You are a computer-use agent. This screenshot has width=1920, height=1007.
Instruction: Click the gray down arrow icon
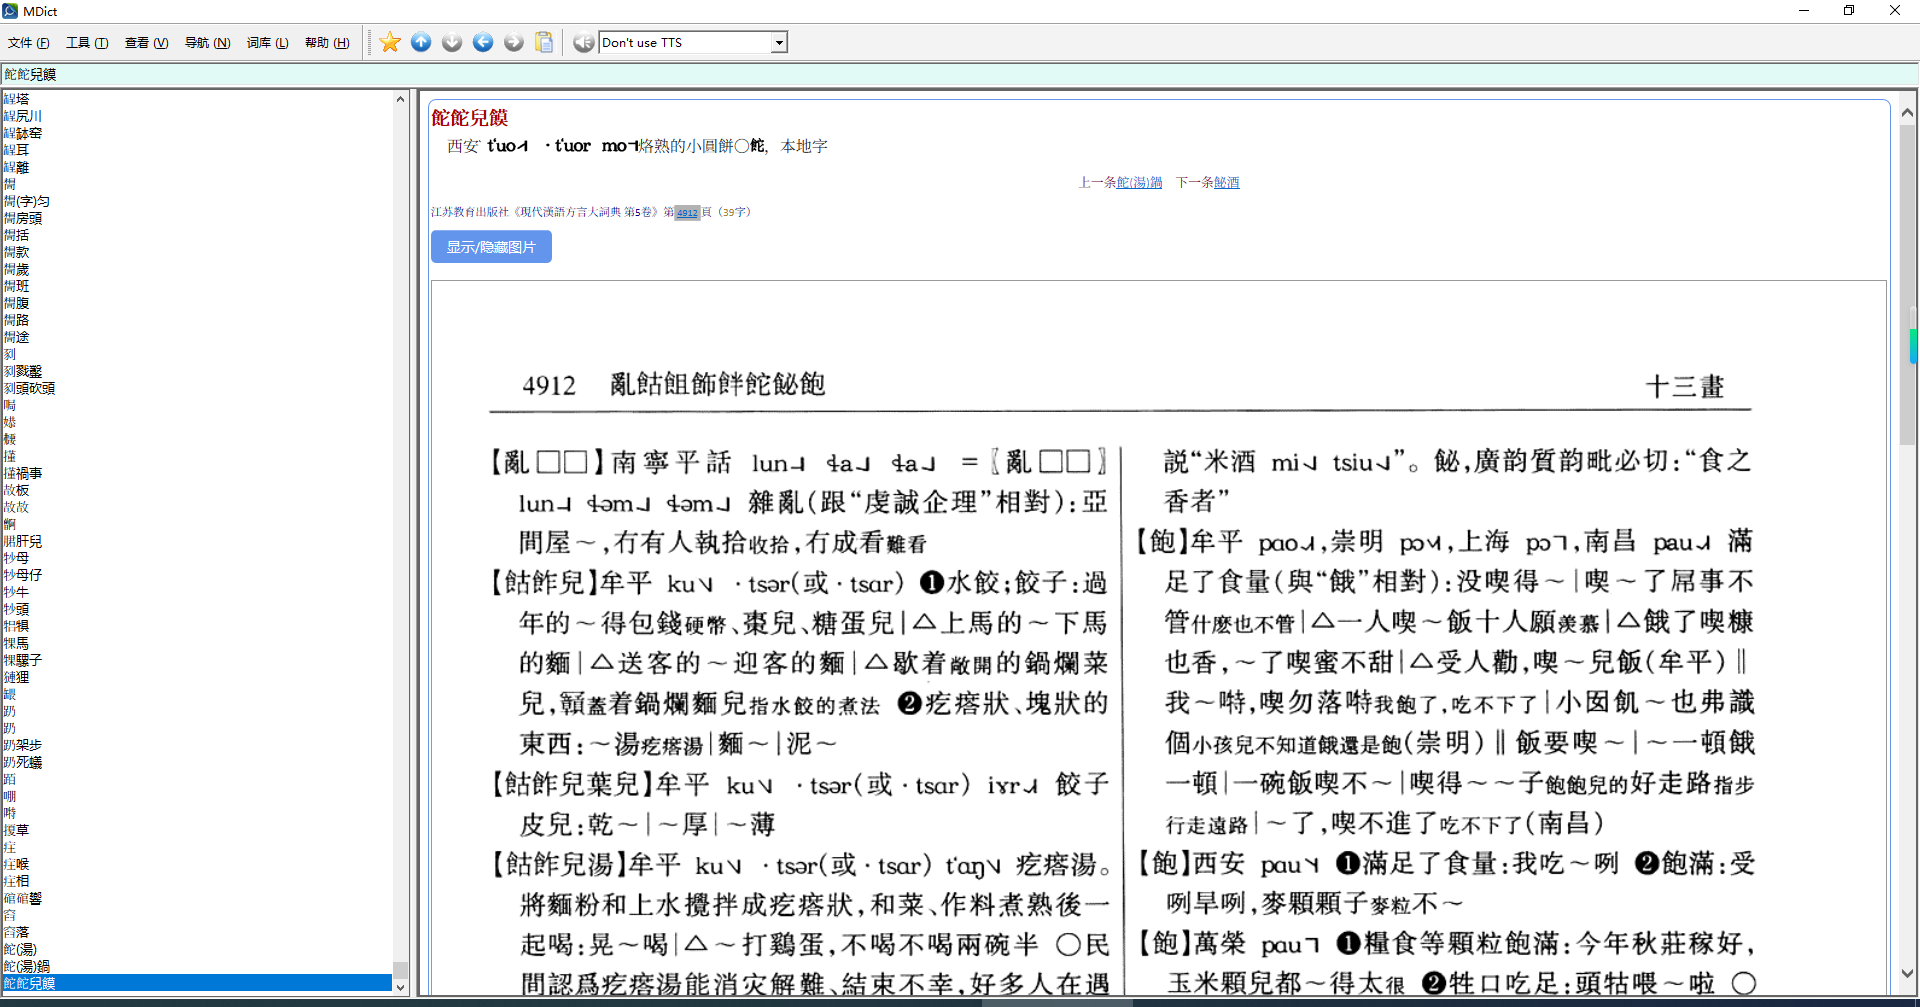[452, 42]
